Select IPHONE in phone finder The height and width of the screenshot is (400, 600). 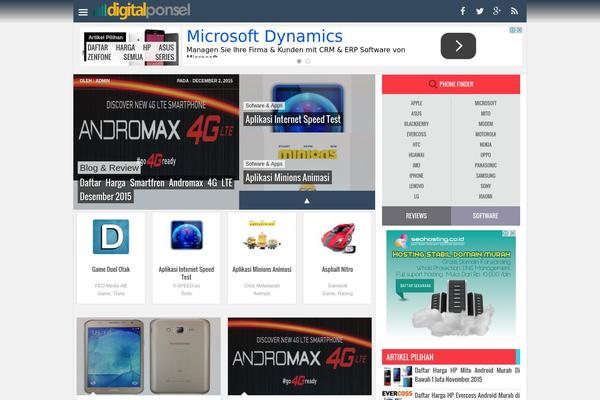pos(416,176)
